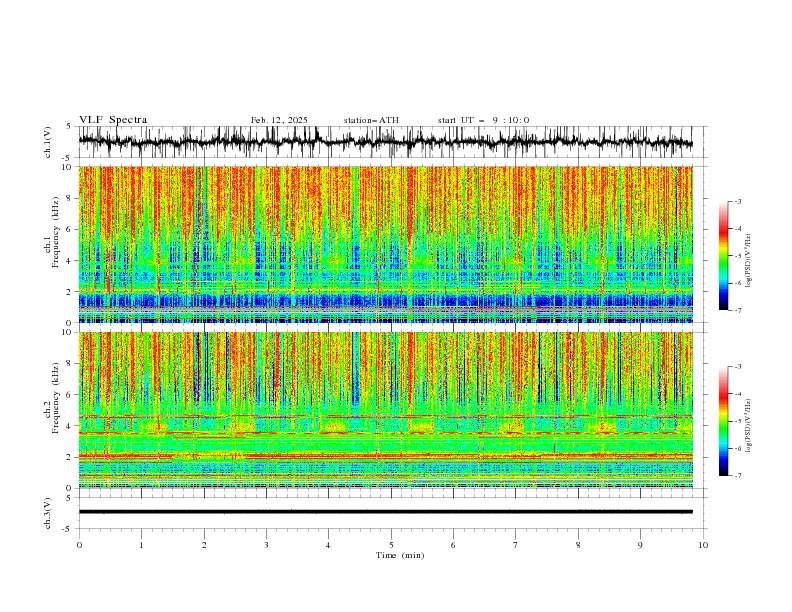This screenshot has height=612, width=792.
Task: Click the "8" kHz tick of ch.1 spectrogram
Action: click(x=71, y=198)
